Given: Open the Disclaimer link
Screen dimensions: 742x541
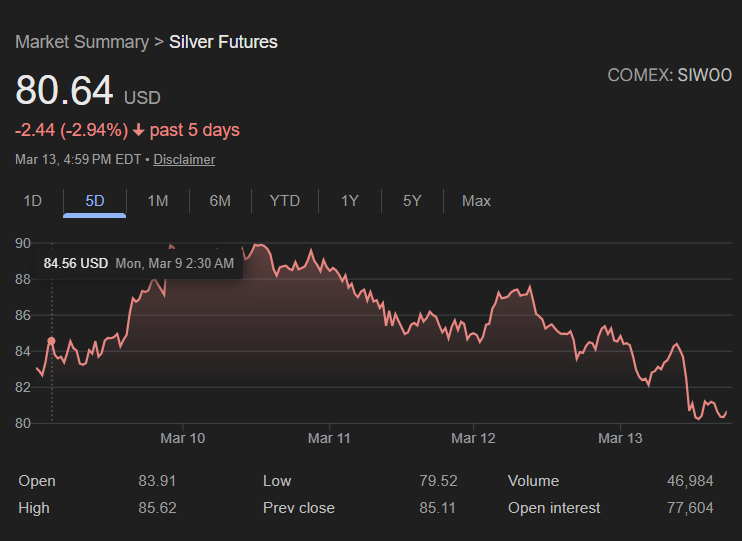Looking at the screenshot, I should pos(184,159).
